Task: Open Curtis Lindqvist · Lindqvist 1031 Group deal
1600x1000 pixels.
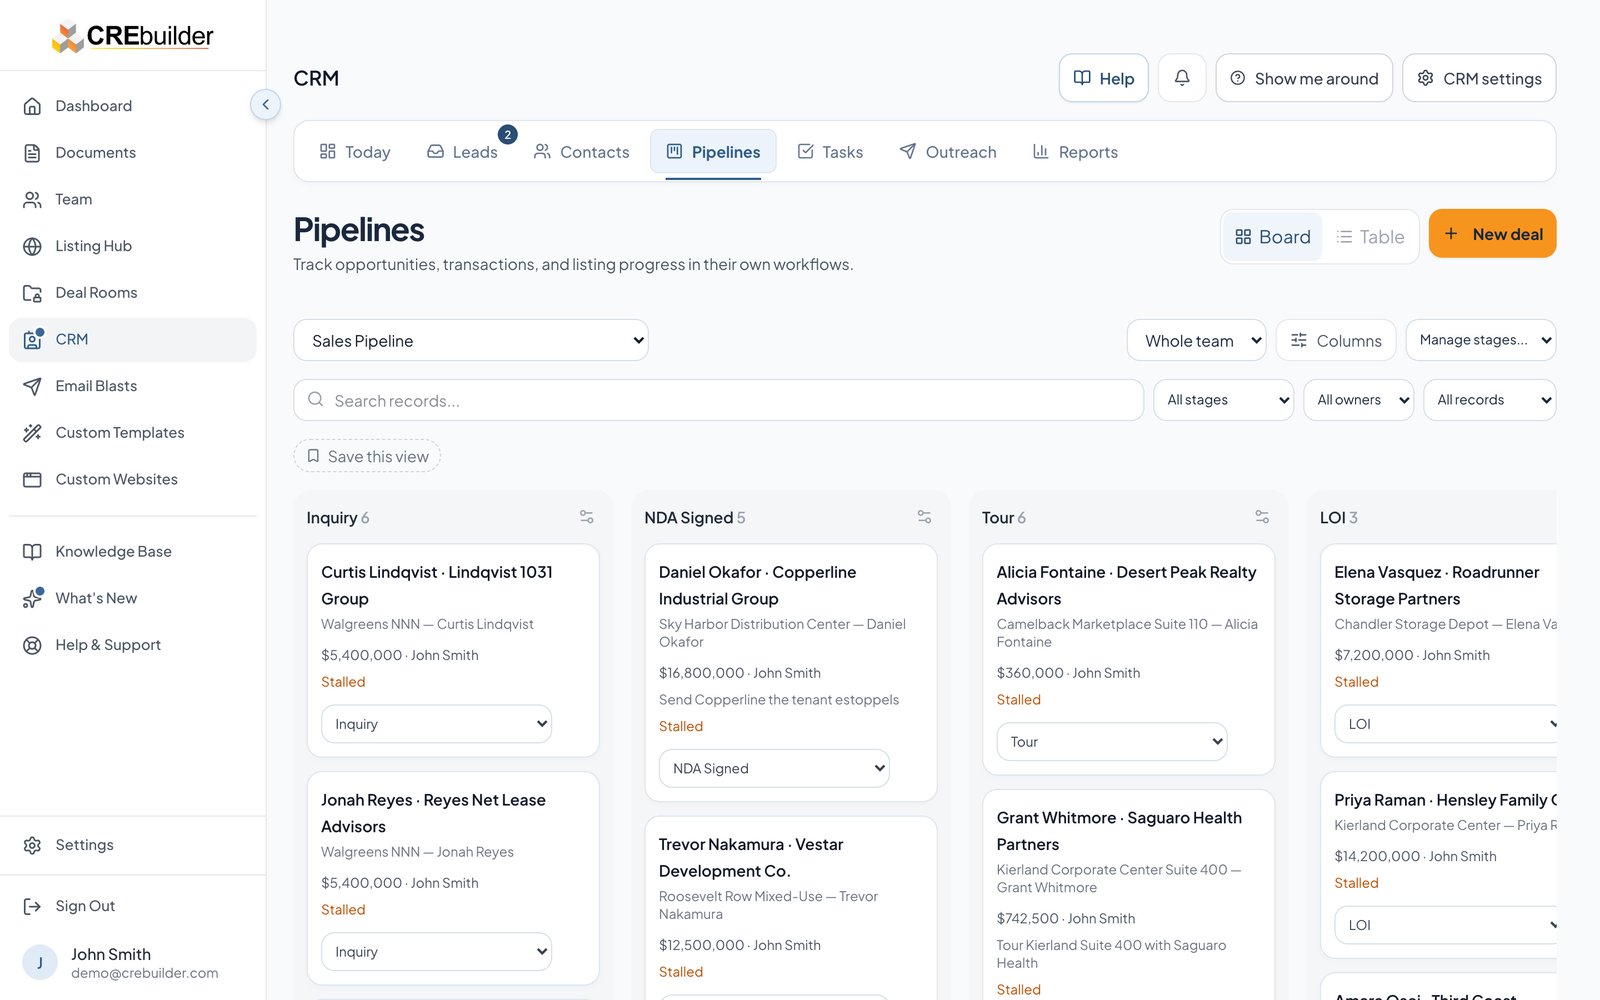Action: pos(437,585)
